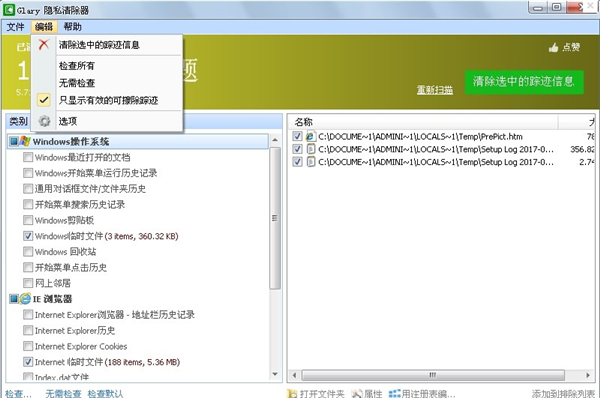
Task: Close the open 编辑 menu
Action: point(44,27)
